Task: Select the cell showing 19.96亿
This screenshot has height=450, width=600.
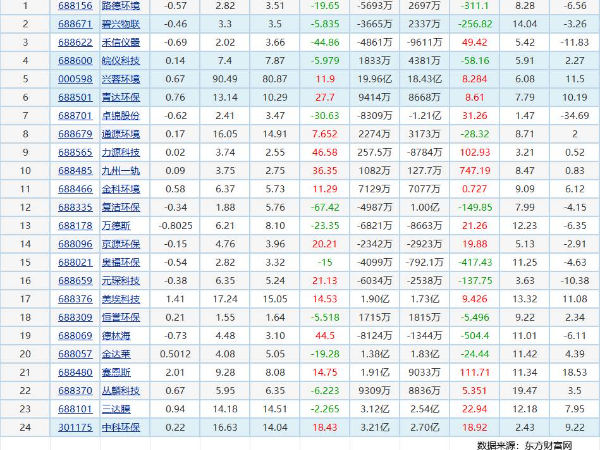Action: (x=375, y=79)
